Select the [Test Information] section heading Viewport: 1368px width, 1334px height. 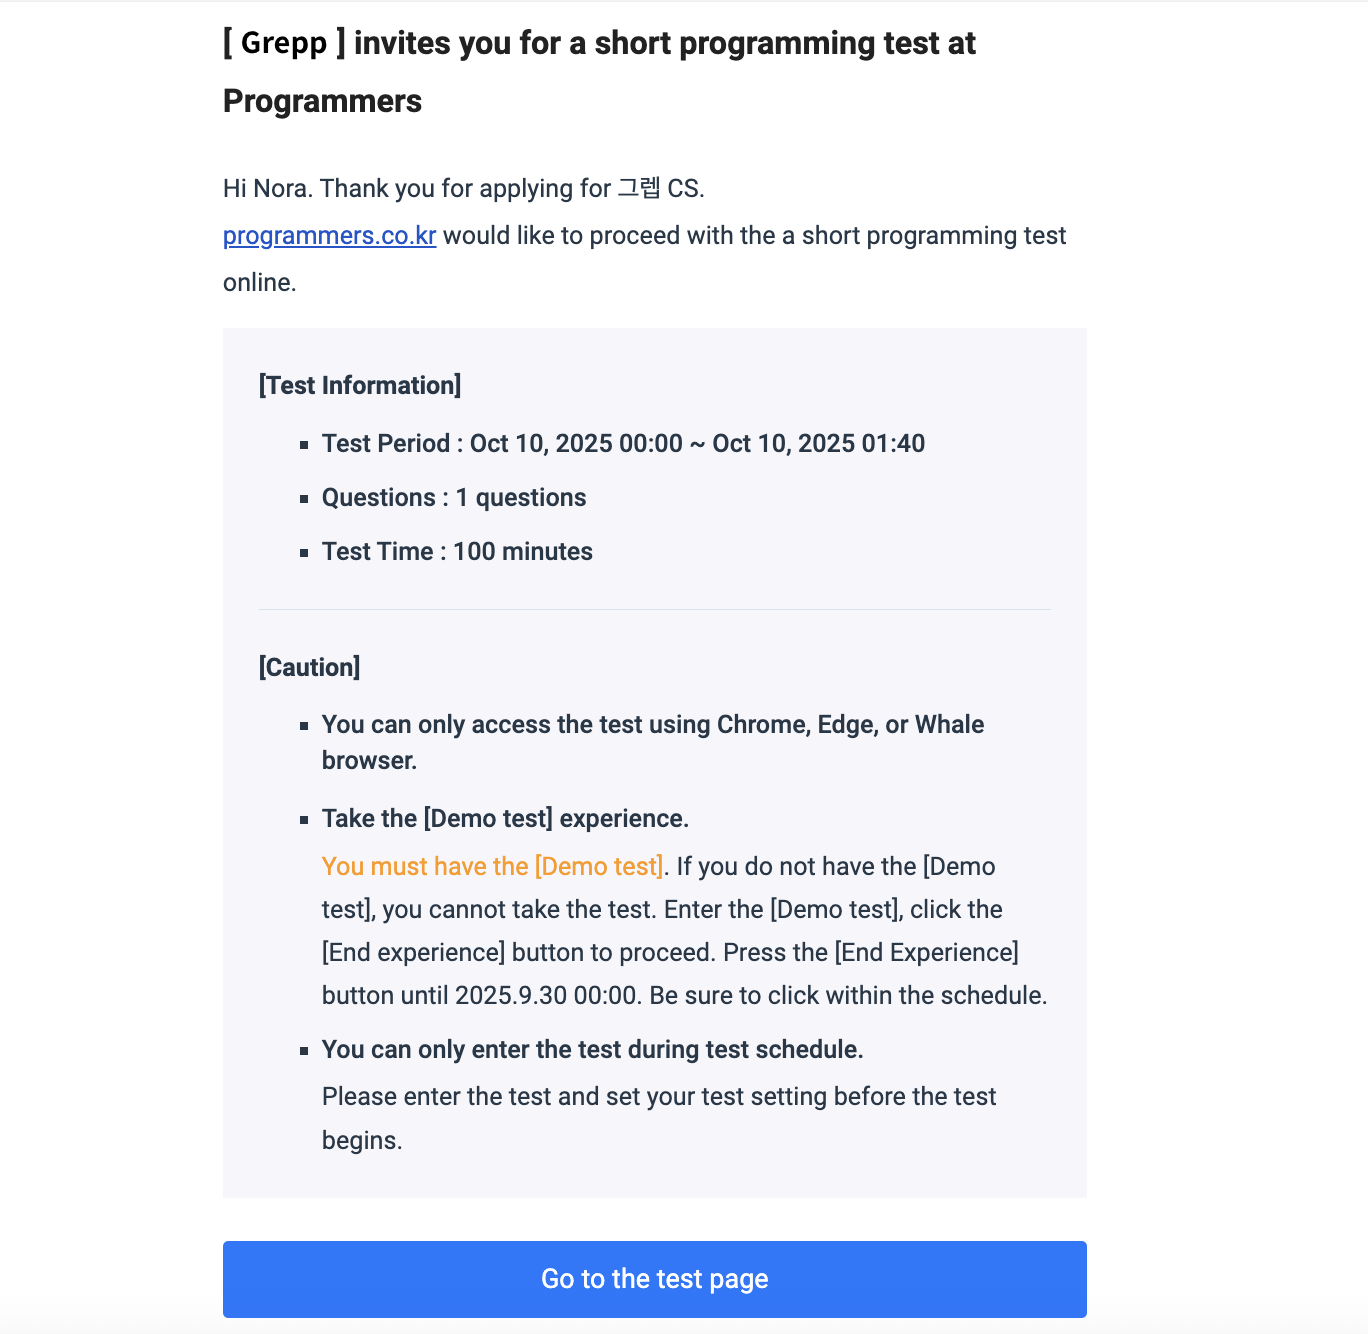pos(360,386)
